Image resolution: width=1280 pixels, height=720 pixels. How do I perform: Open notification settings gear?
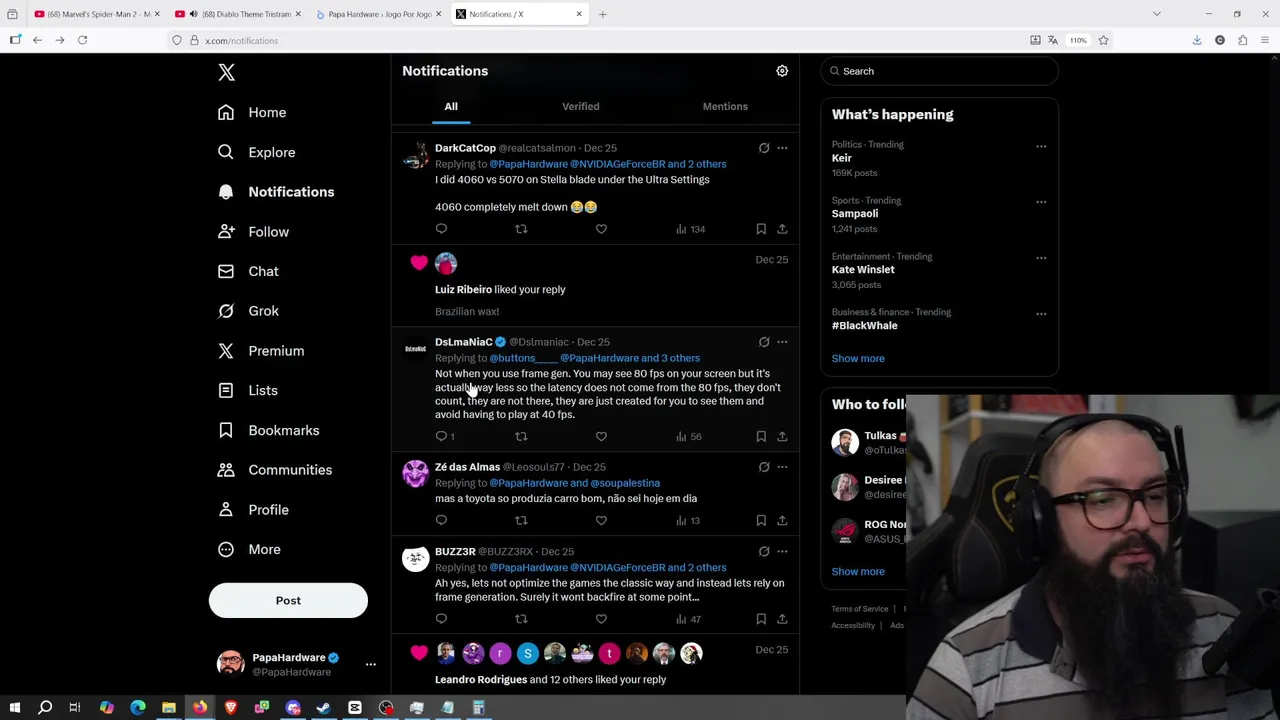[782, 71]
